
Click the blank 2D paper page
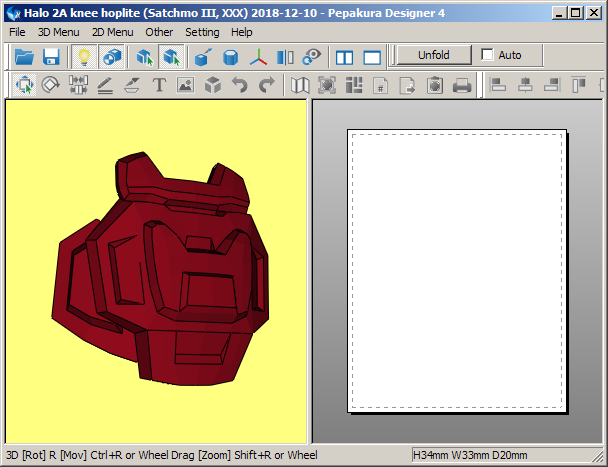[456, 270]
